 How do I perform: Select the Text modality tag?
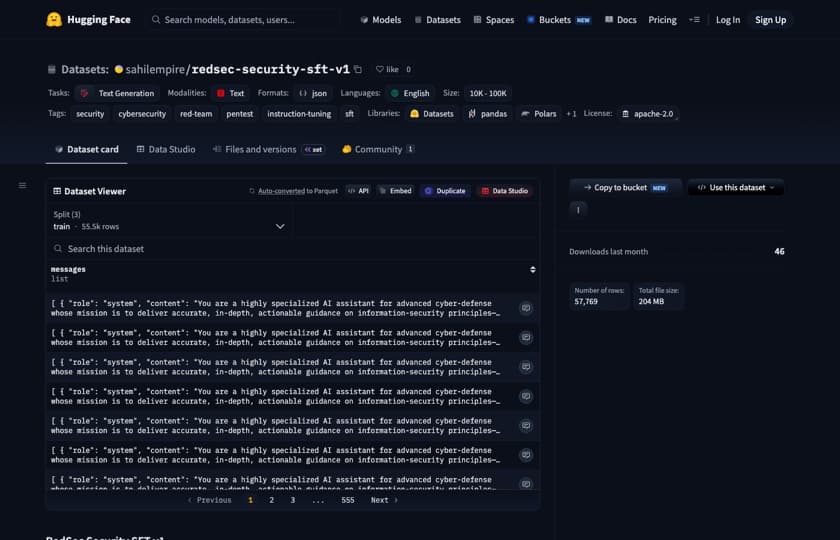click(230, 93)
